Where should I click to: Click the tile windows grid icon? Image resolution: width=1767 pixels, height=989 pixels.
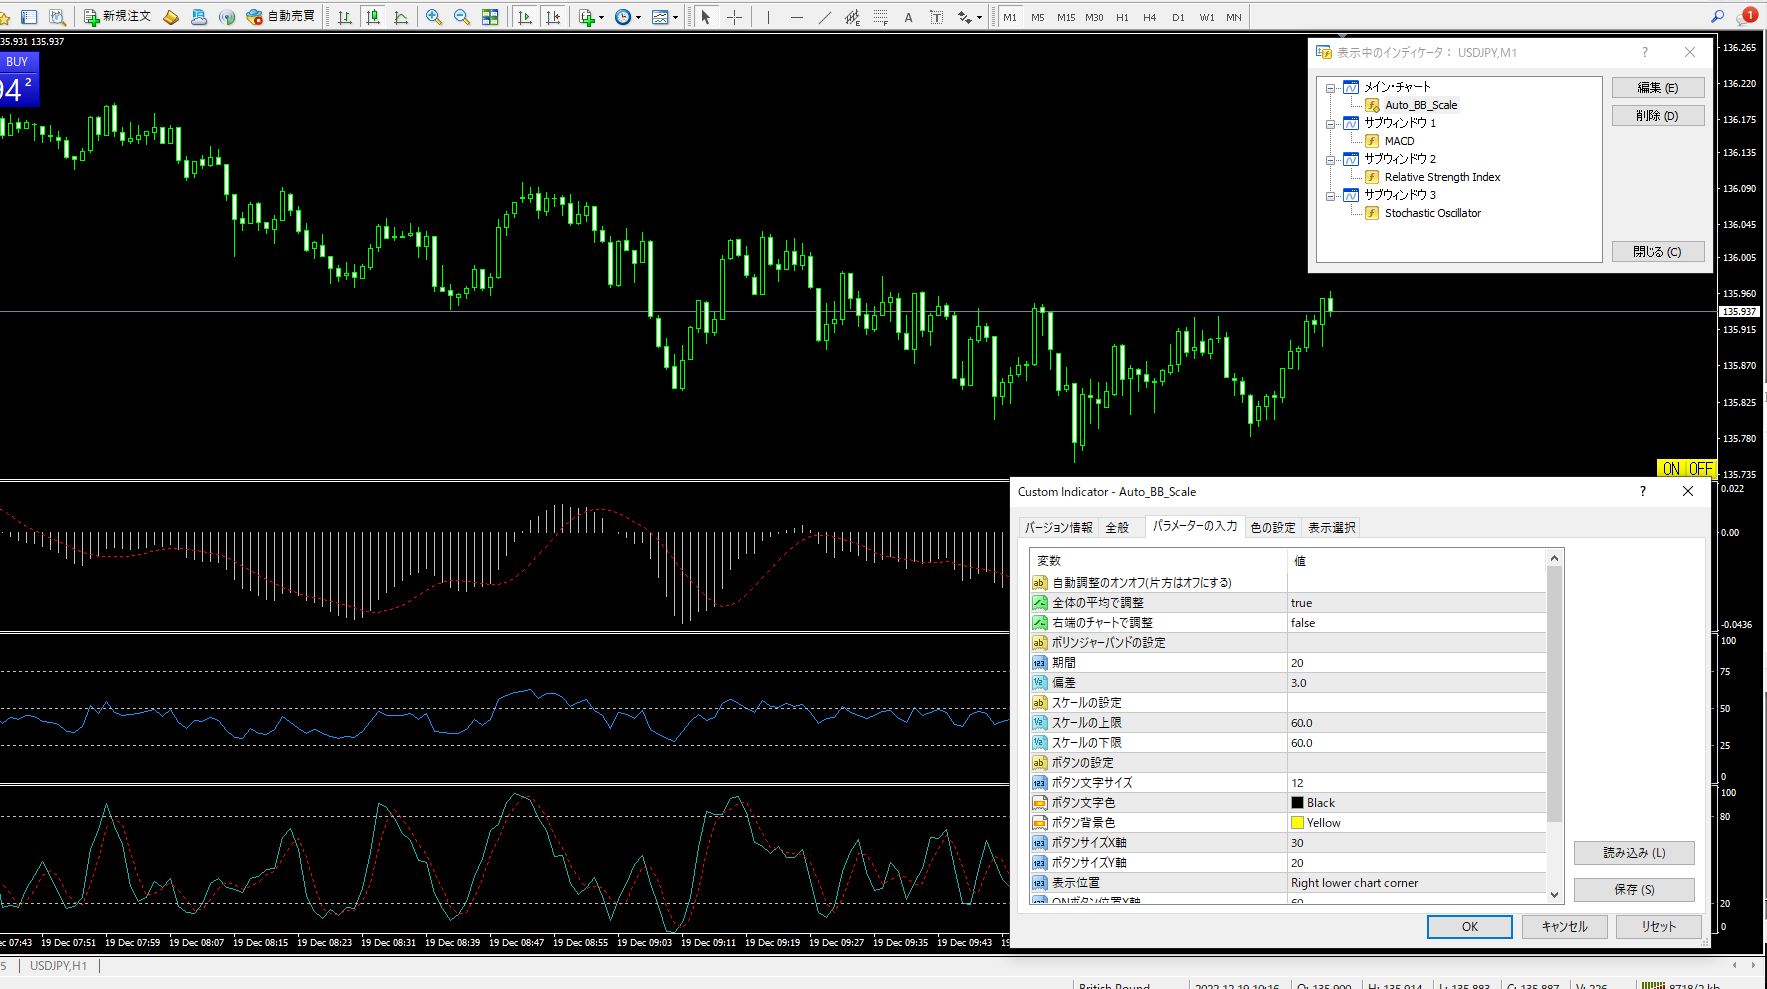[490, 17]
